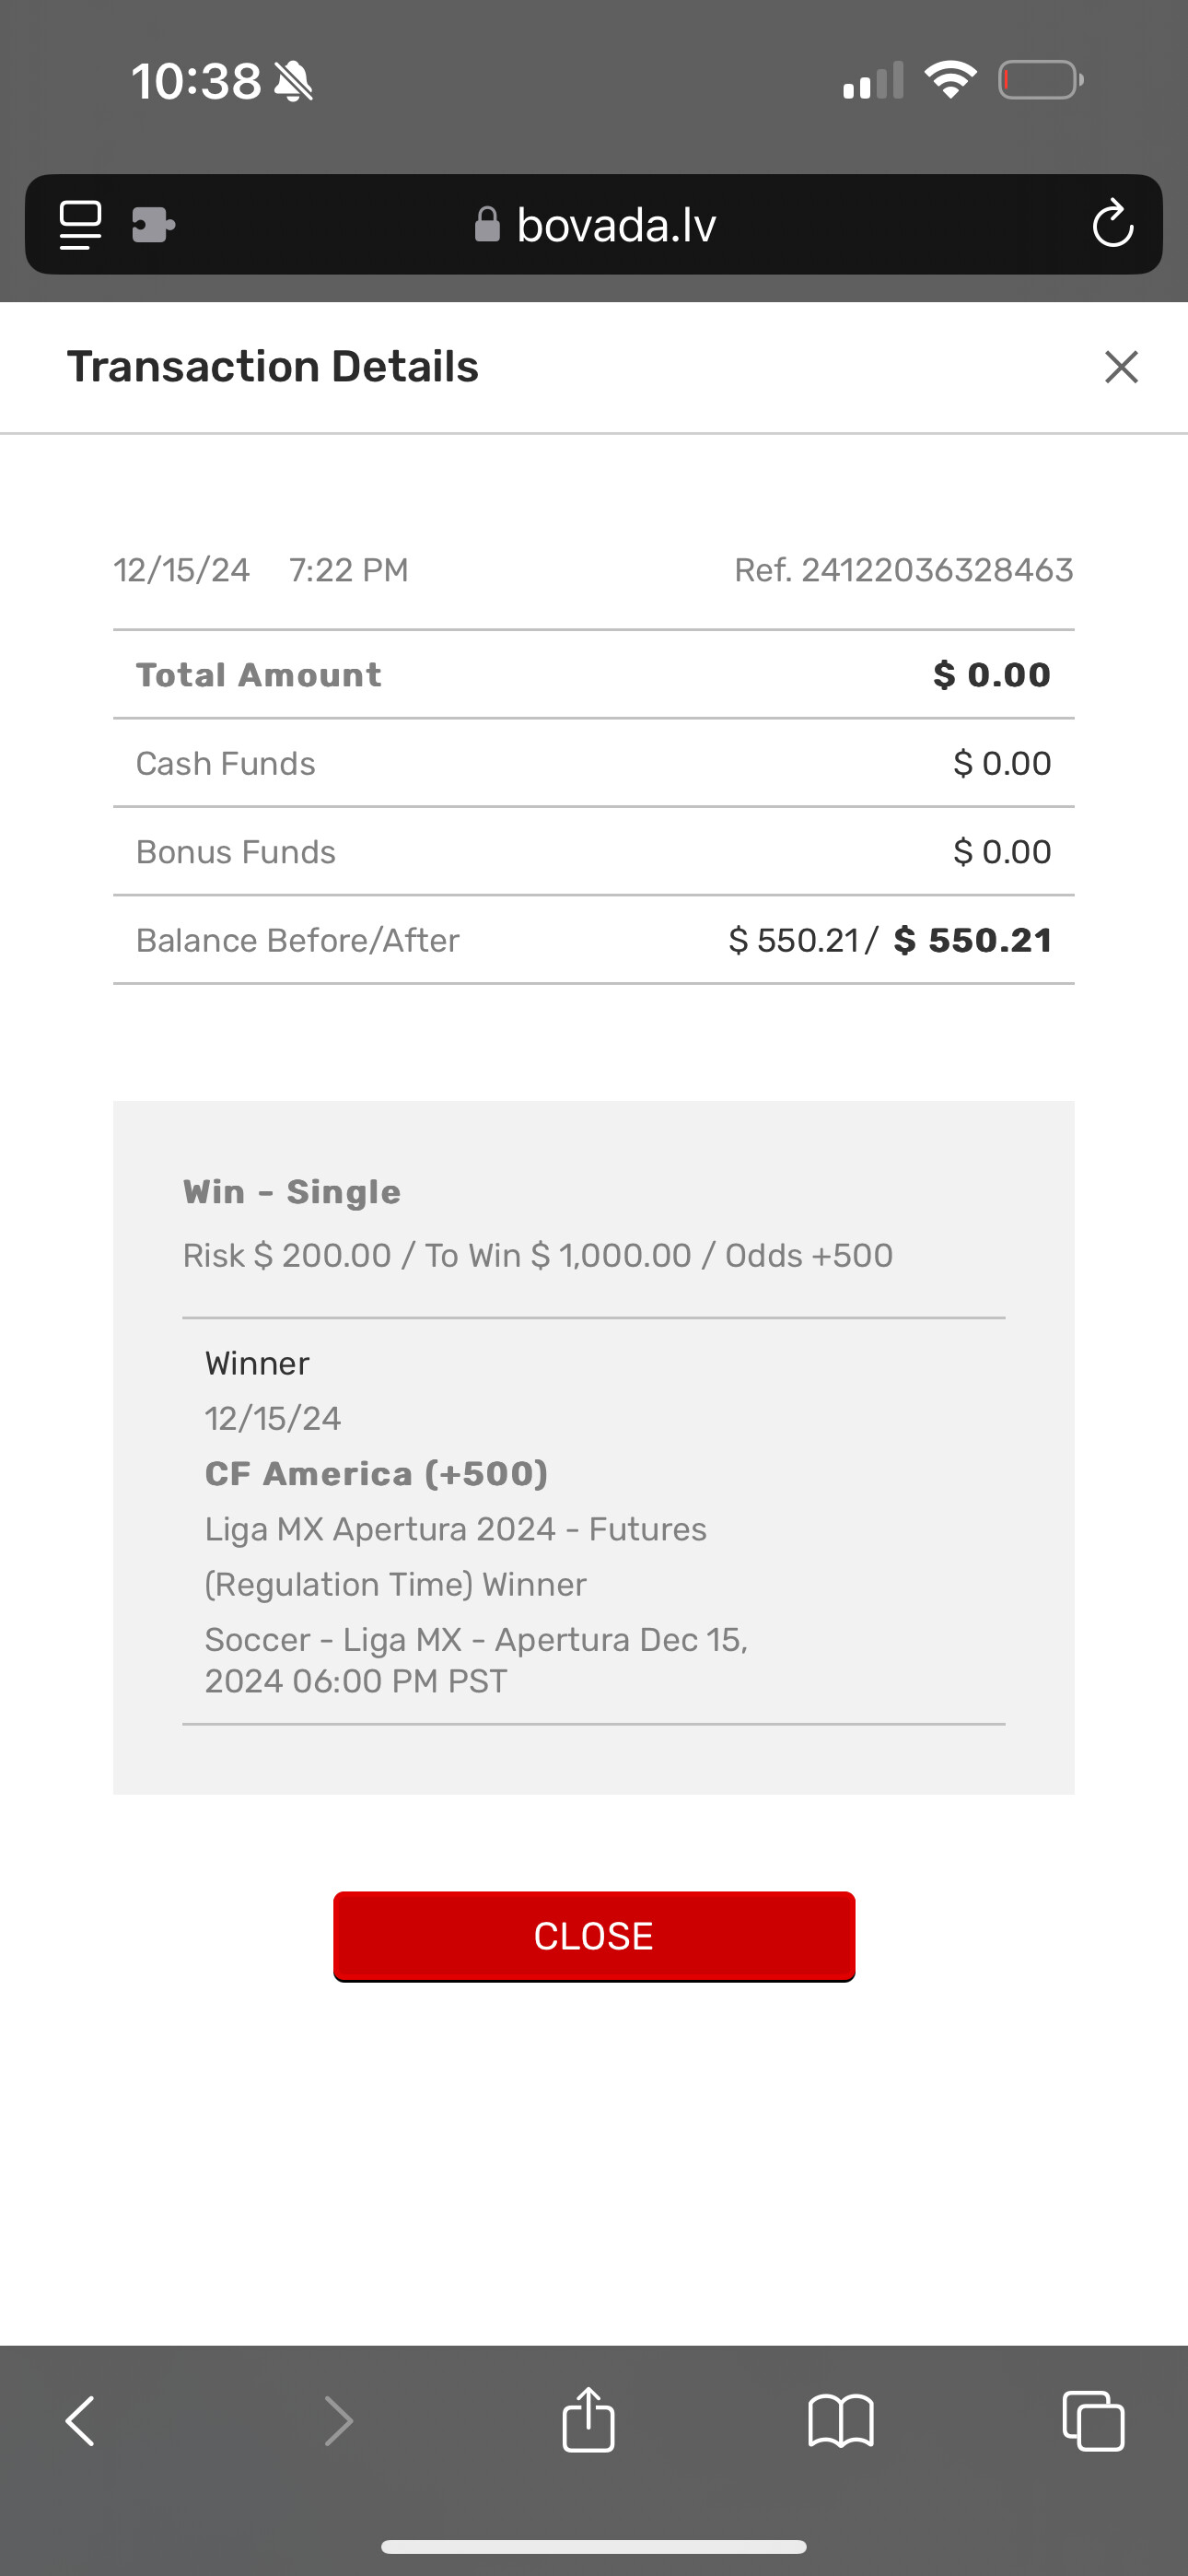Tap the transaction reference number
Screen dimensions: 1188x2576
point(903,570)
